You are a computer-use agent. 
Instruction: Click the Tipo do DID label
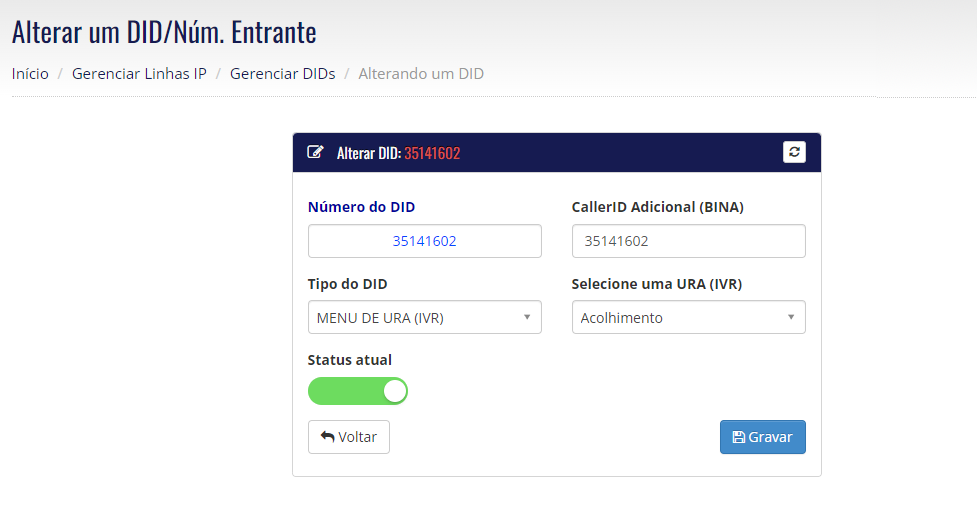[348, 284]
